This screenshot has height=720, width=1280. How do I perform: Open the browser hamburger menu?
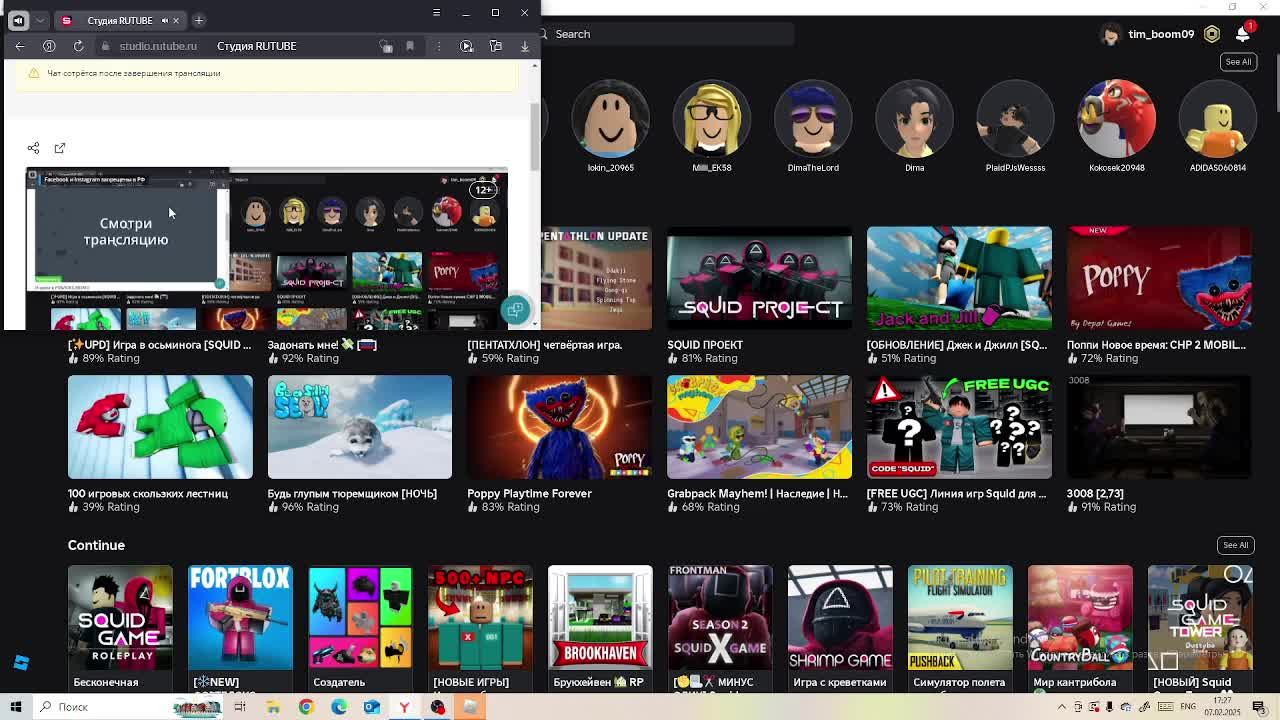pos(436,13)
